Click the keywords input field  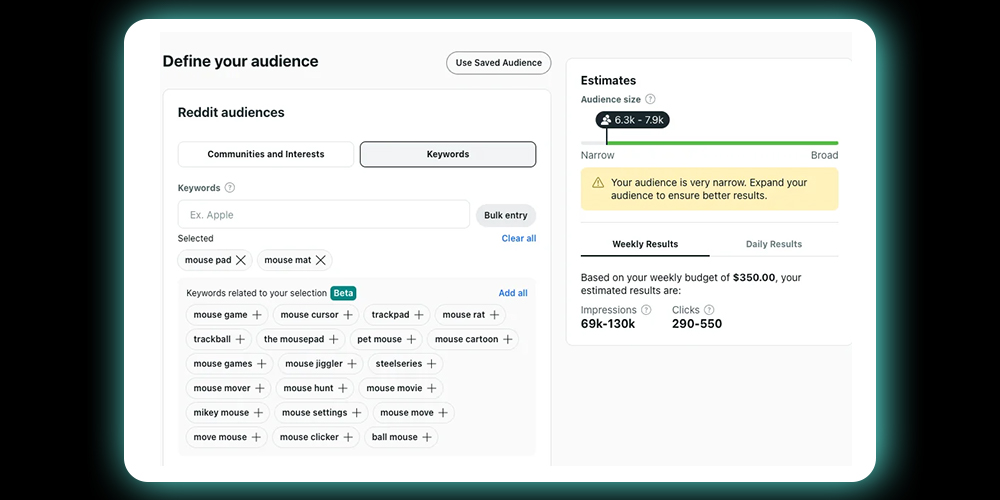point(323,215)
